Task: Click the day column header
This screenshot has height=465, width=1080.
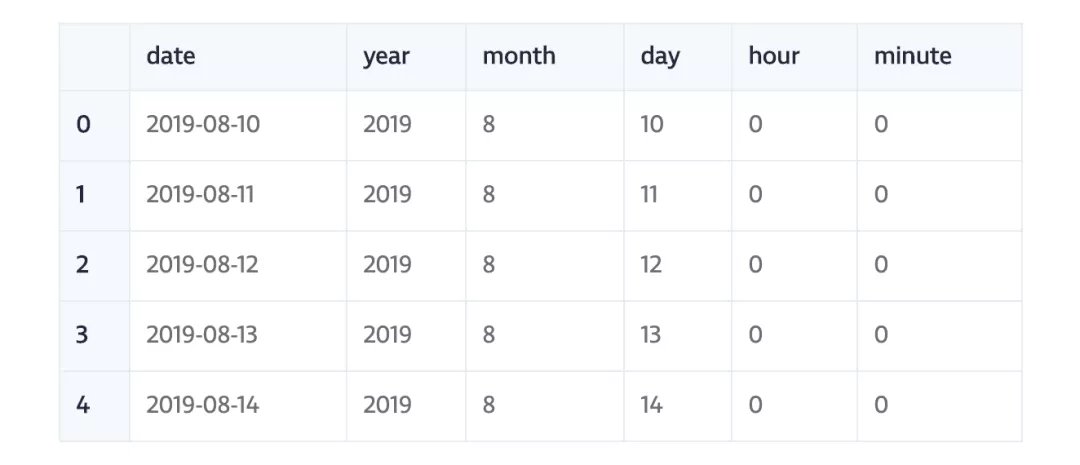Action: [x=660, y=56]
